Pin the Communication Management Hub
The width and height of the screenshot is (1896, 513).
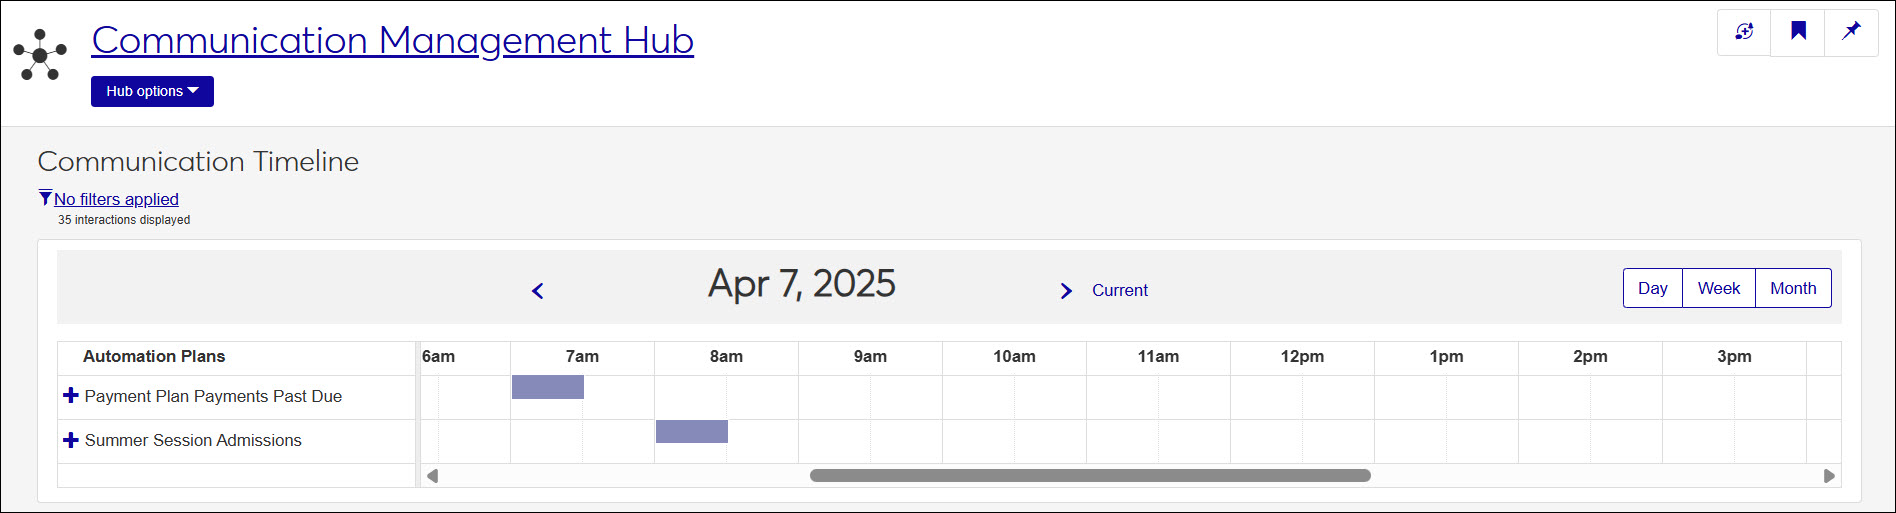tap(1851, 32)
